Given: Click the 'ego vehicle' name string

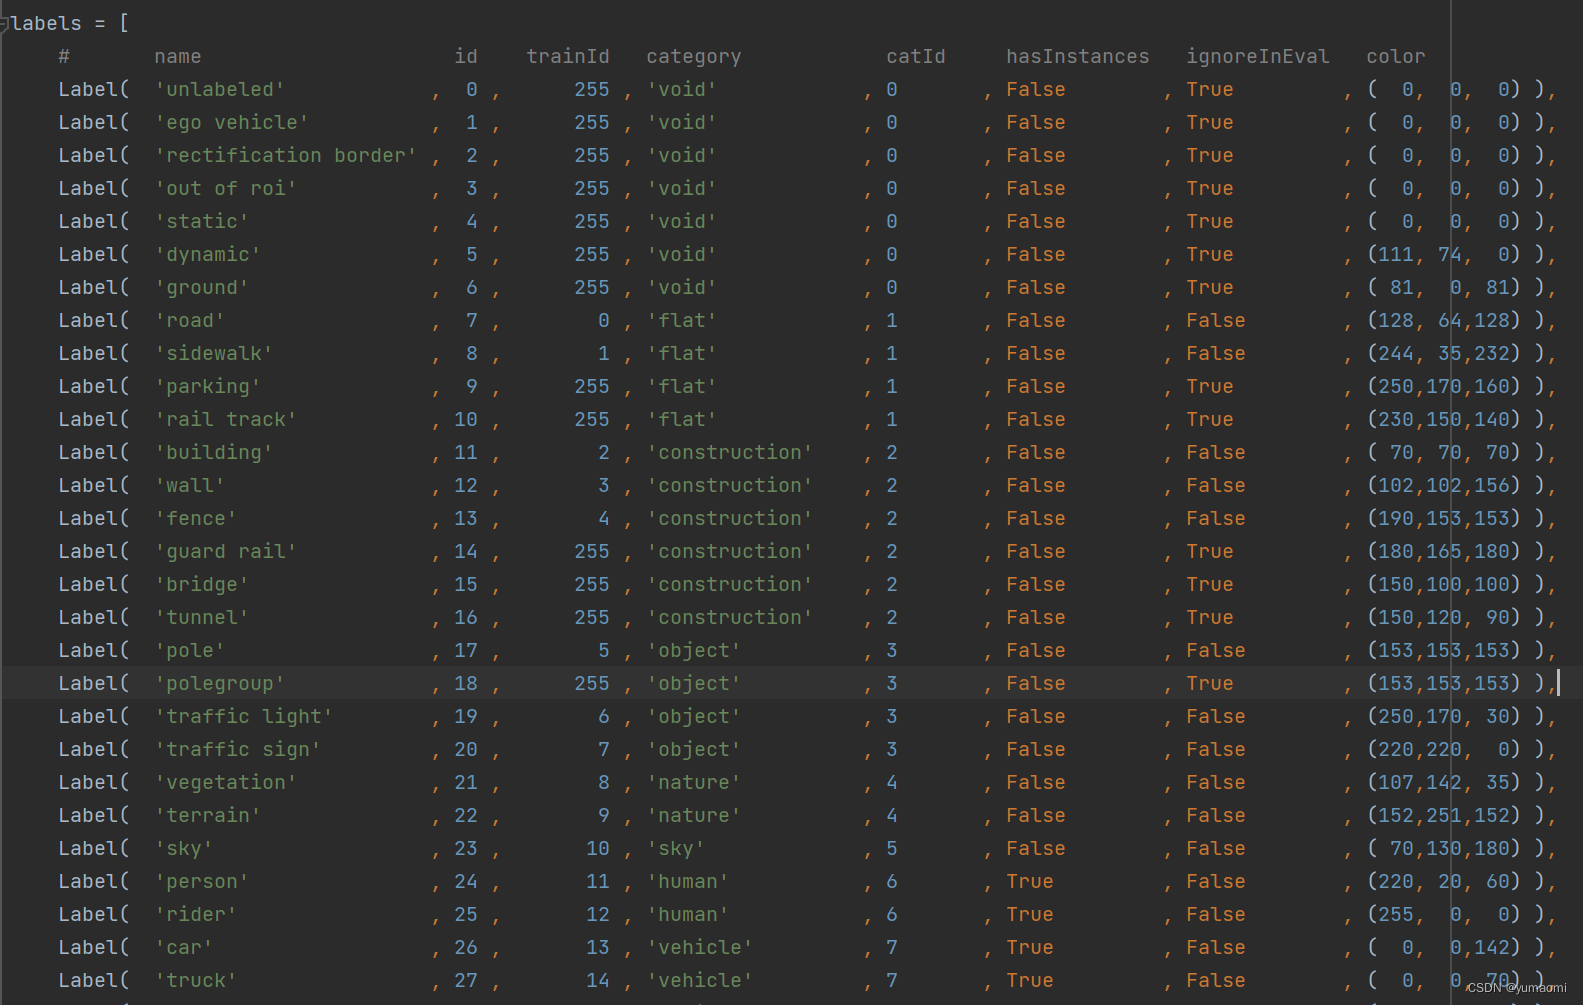Looking at the screenshot, I should click(232, 123).
